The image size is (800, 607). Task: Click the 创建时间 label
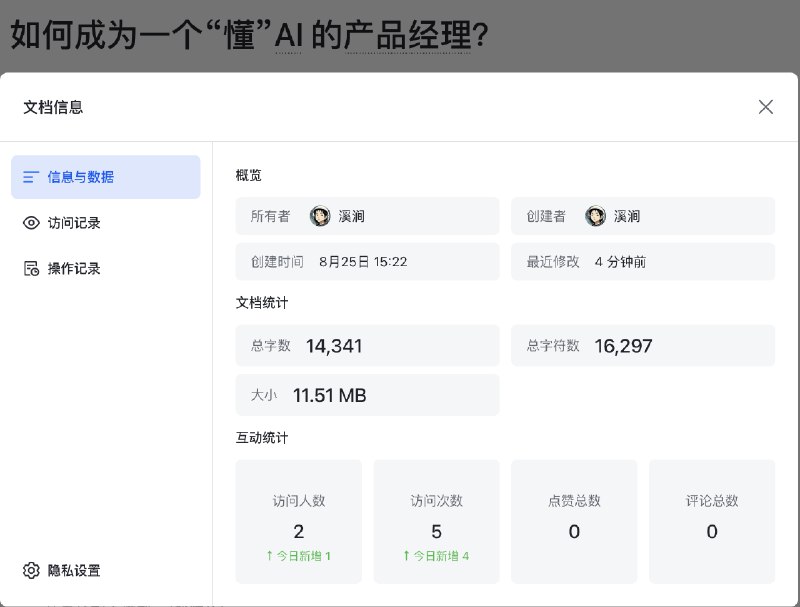pyautogui.click(x=277, y=262)
